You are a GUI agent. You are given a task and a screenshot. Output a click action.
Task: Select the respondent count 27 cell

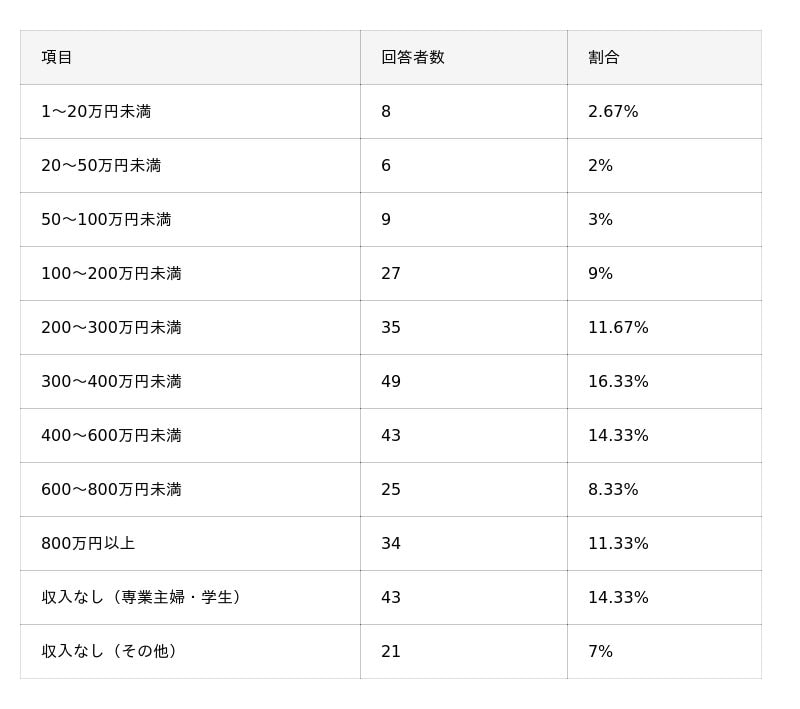[x=391, y=273]
